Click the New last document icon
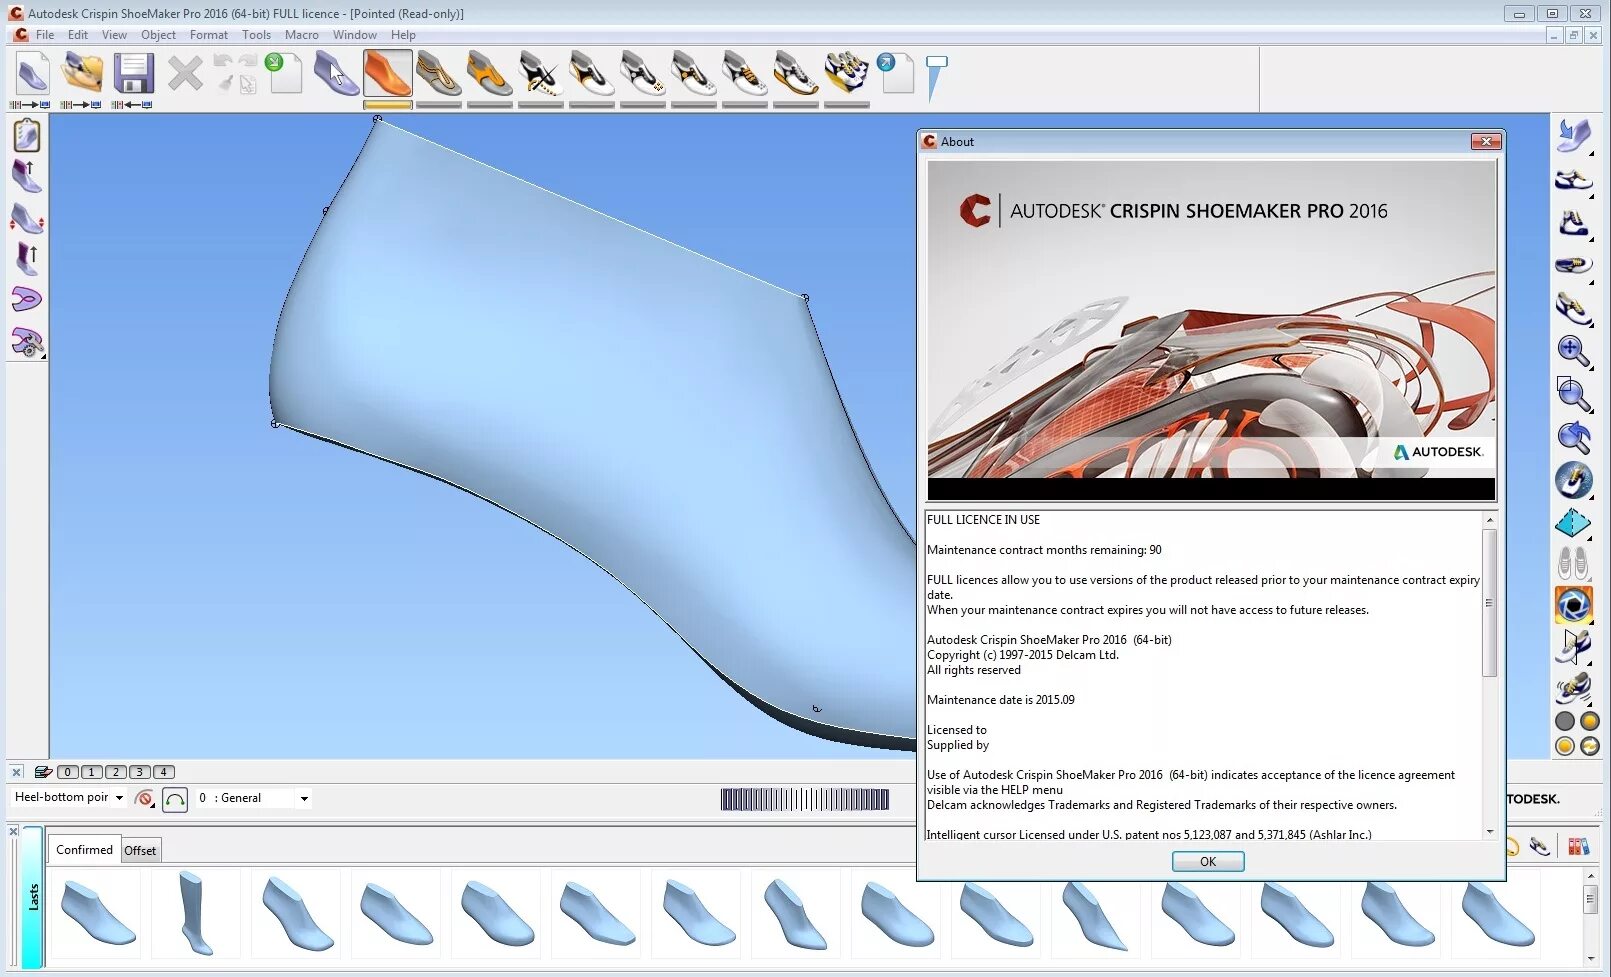This screenshot has width=1611, height=977. pyautogui.click(x=32, y=73)
